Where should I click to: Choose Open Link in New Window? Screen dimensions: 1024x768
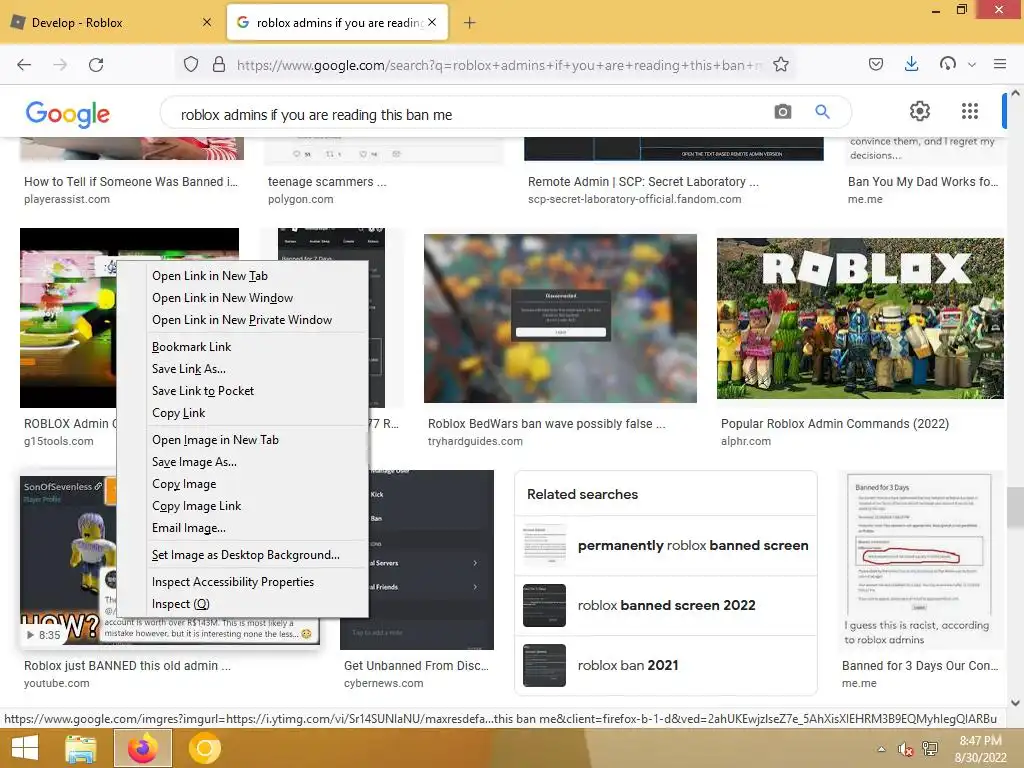tap(243, 298)
